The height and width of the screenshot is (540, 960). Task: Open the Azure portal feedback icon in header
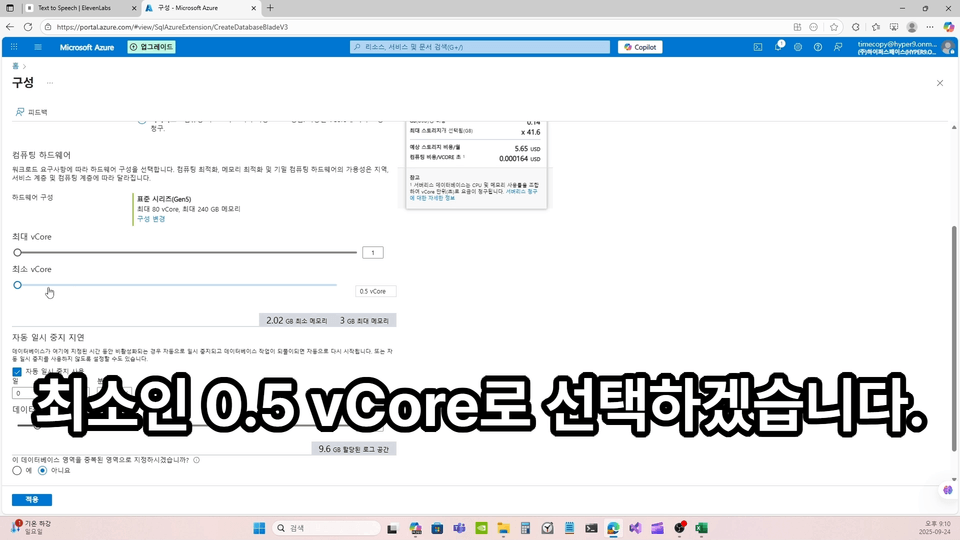(838, 47)
